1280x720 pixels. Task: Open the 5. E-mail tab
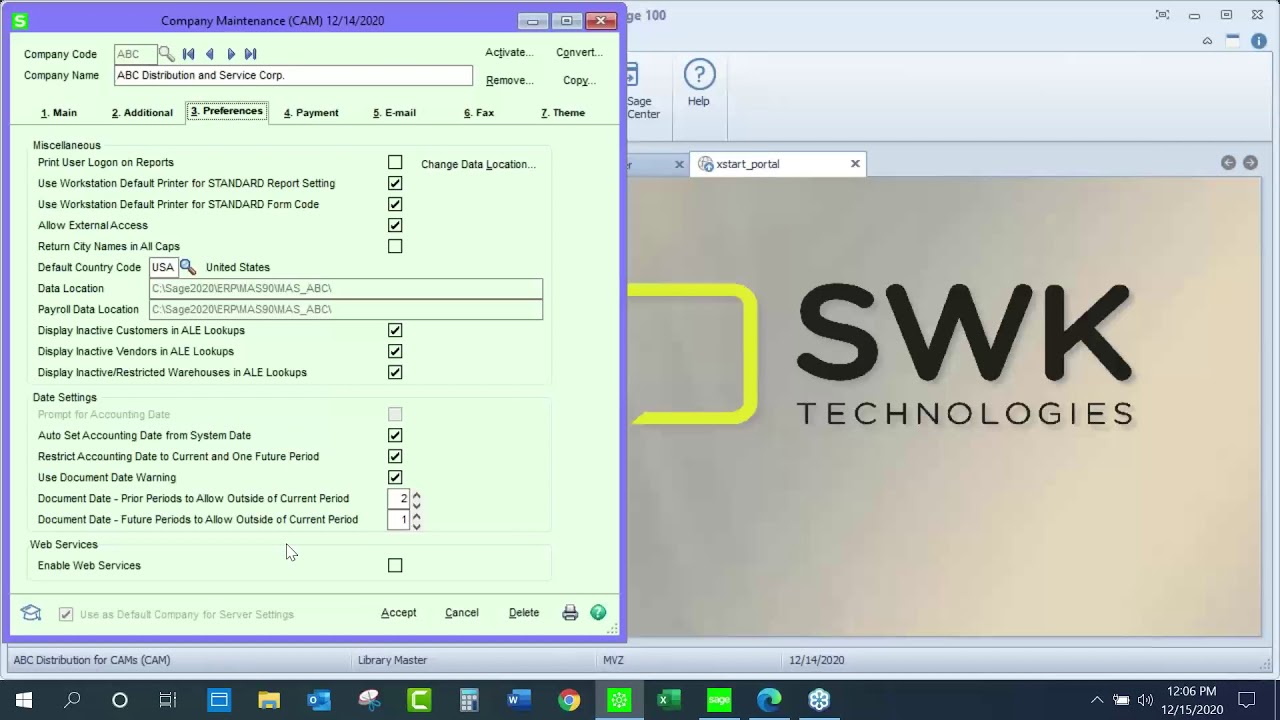[394, 113]
